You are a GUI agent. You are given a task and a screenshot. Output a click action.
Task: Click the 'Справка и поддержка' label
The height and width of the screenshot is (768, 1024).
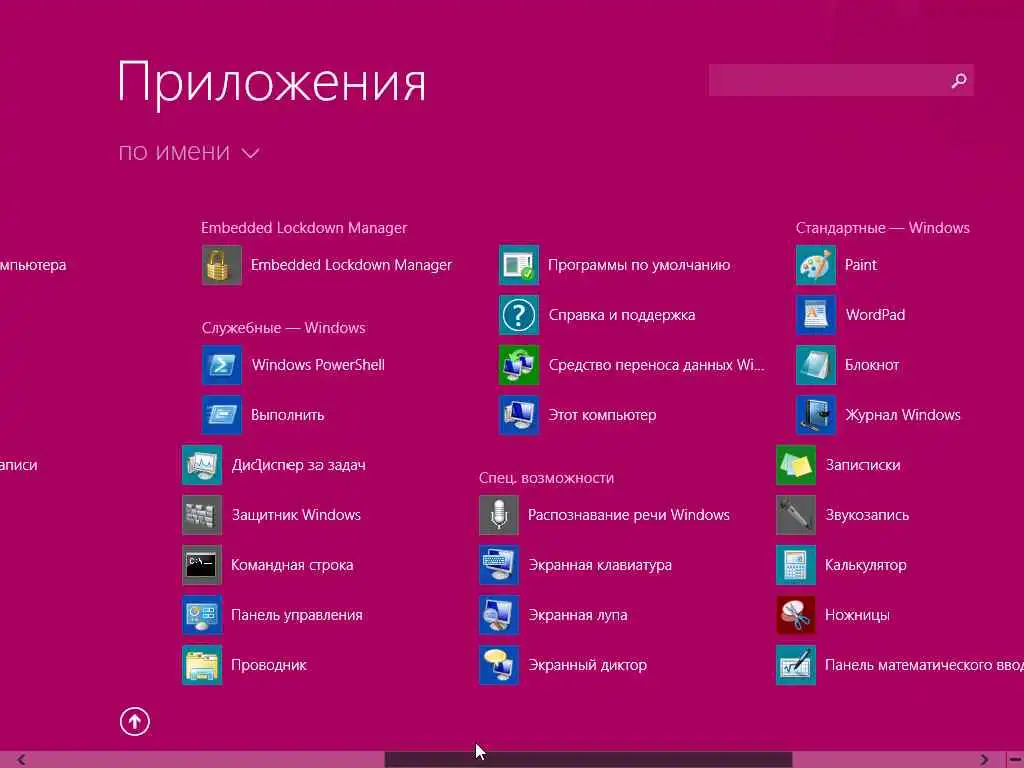click(x=622, y=315)
